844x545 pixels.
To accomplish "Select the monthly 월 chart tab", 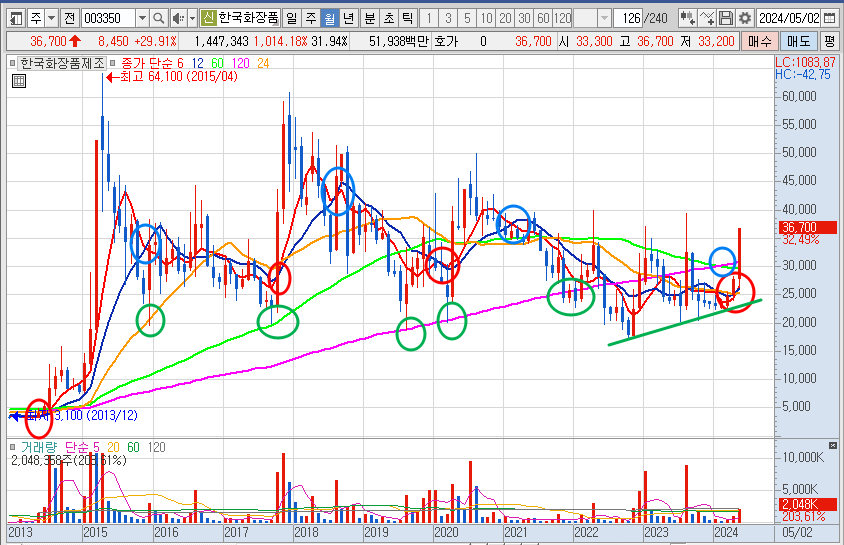I will click(329, 19).
